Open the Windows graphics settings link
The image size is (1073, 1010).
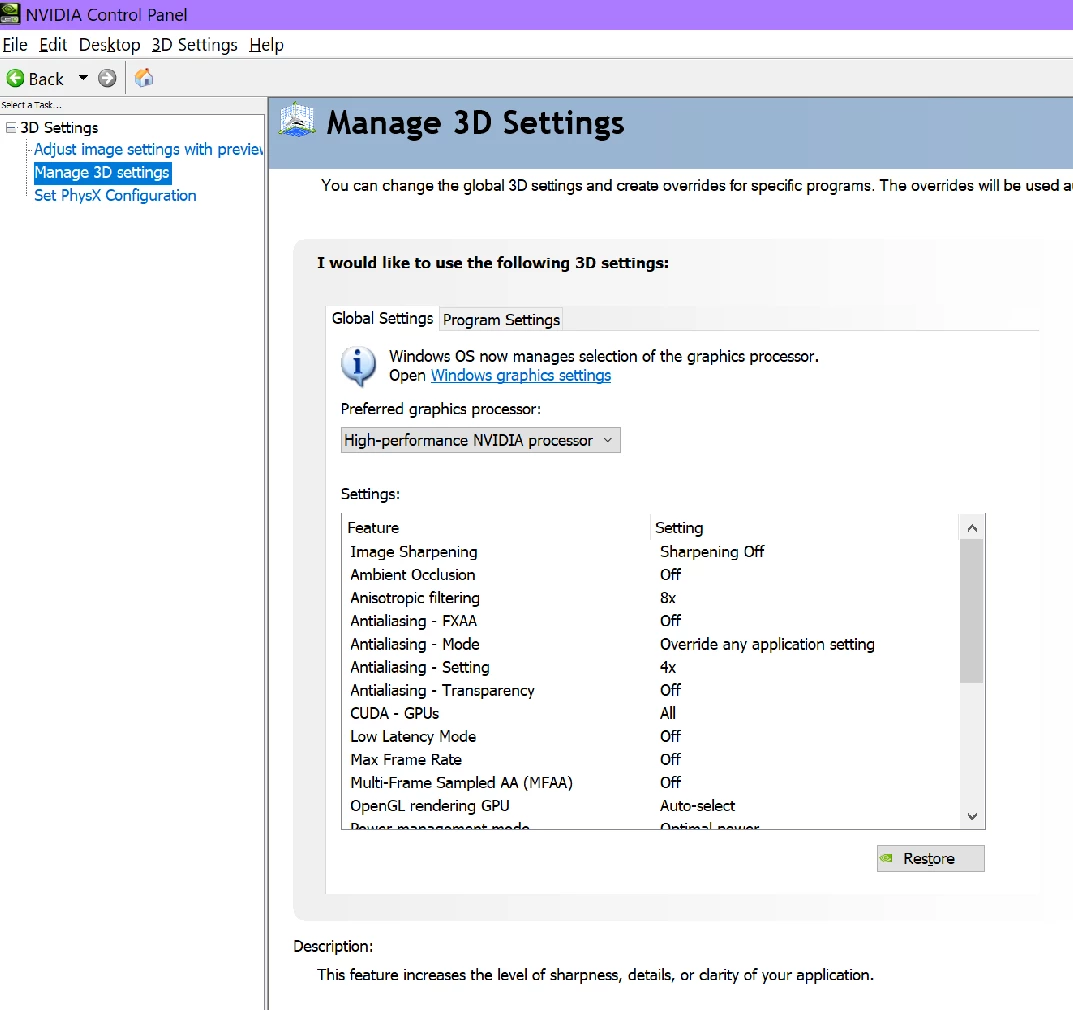tap(521, 376)
